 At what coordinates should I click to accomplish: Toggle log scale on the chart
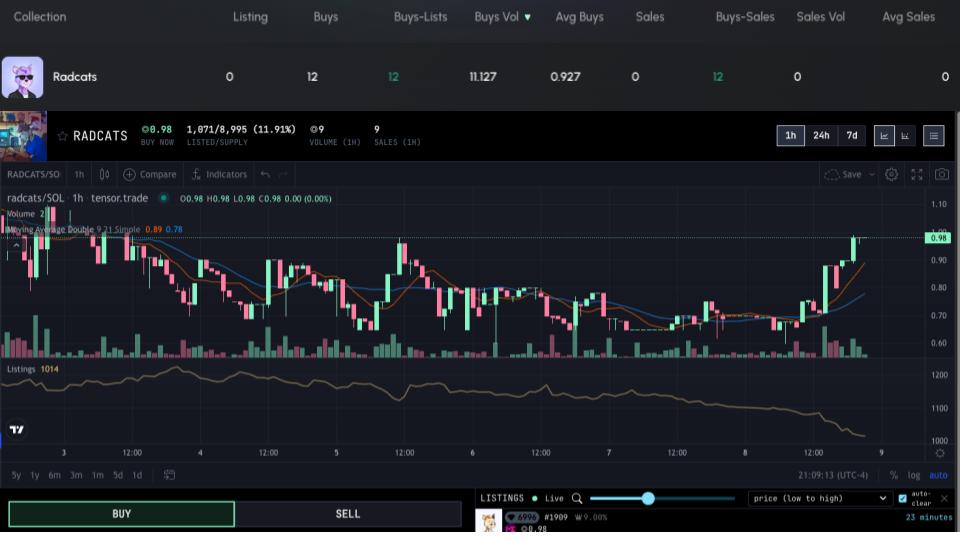tap(913, 475)
